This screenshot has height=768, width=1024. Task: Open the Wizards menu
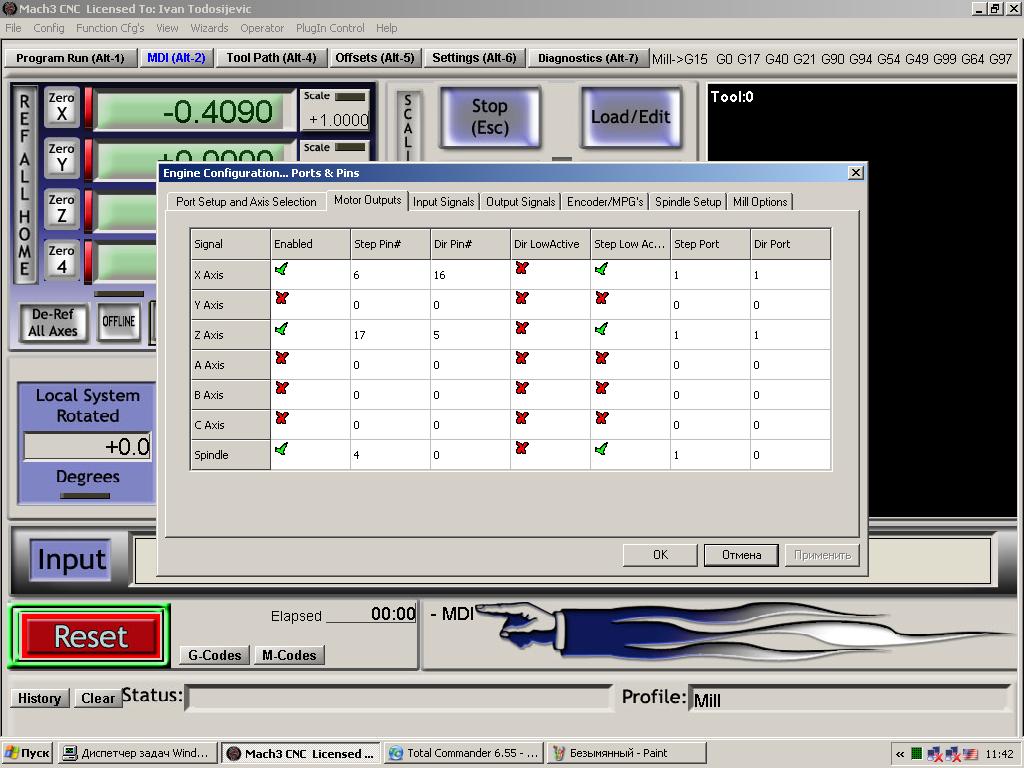209,28
